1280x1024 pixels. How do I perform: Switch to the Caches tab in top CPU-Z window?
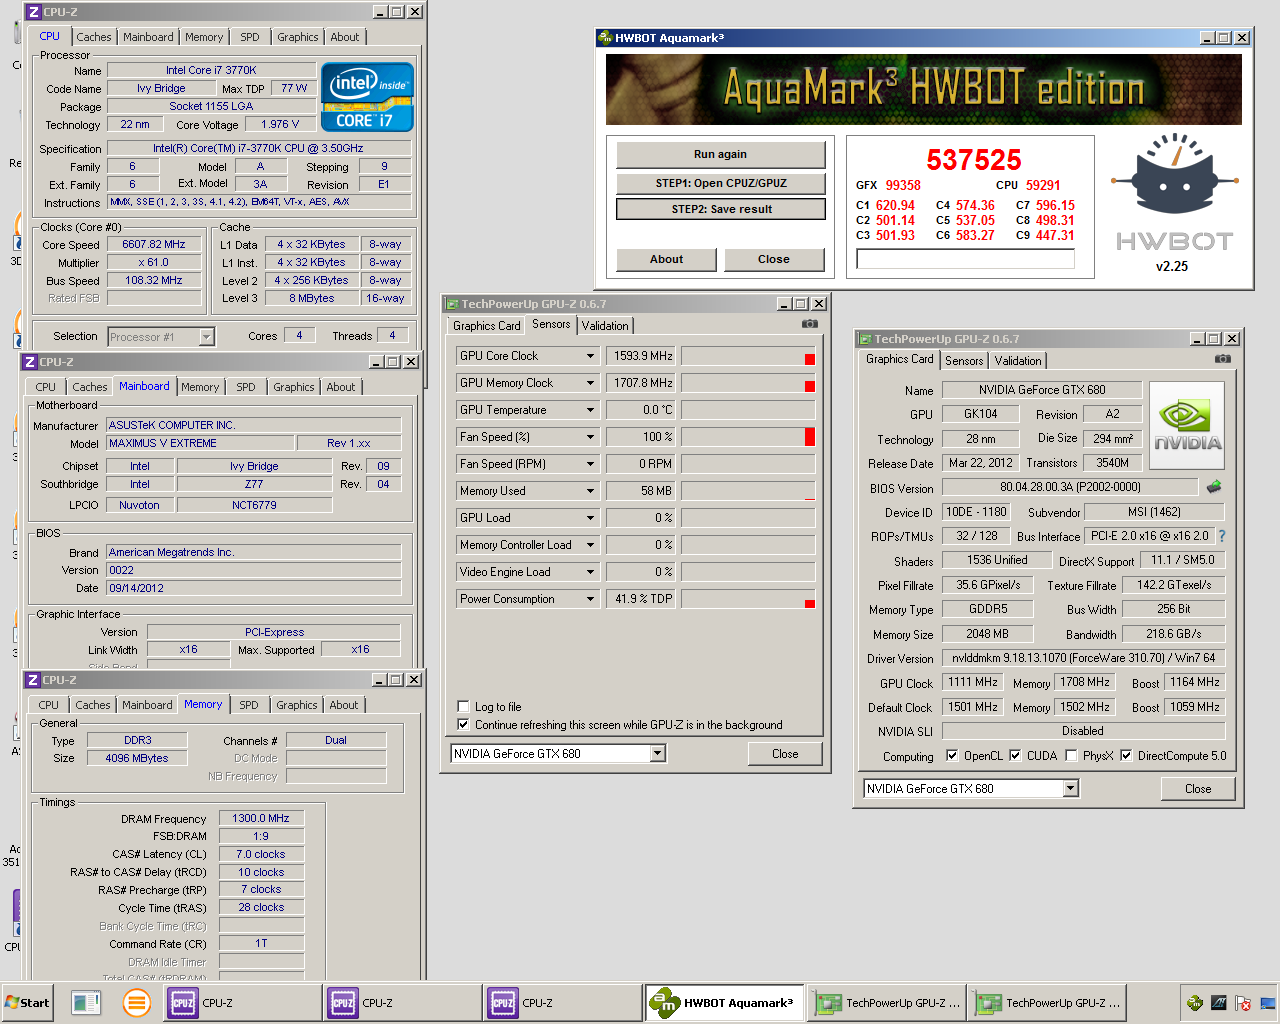point(94,37)
